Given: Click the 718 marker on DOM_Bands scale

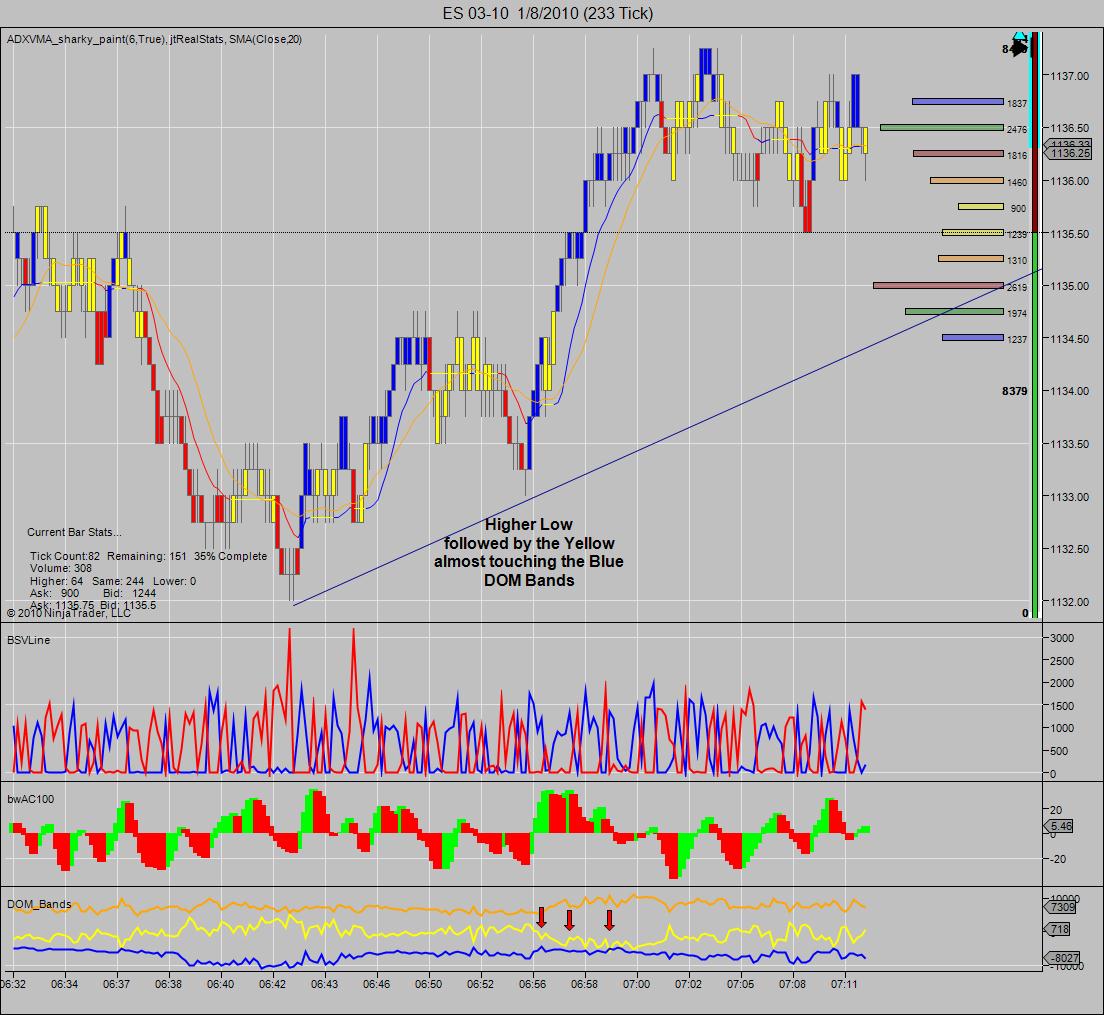Looking at the screenshot, I should tap(1058, 929).
